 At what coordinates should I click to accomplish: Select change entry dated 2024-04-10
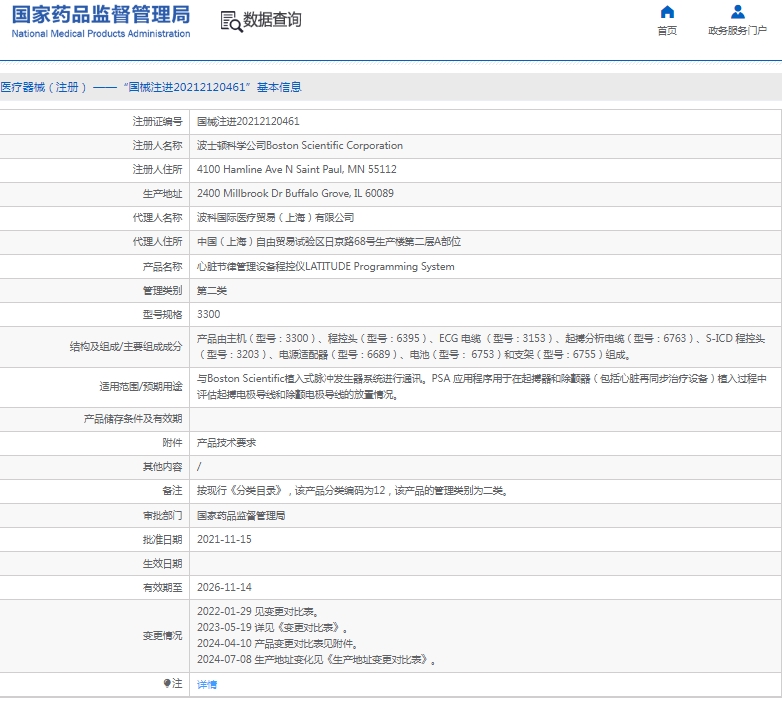277,644
